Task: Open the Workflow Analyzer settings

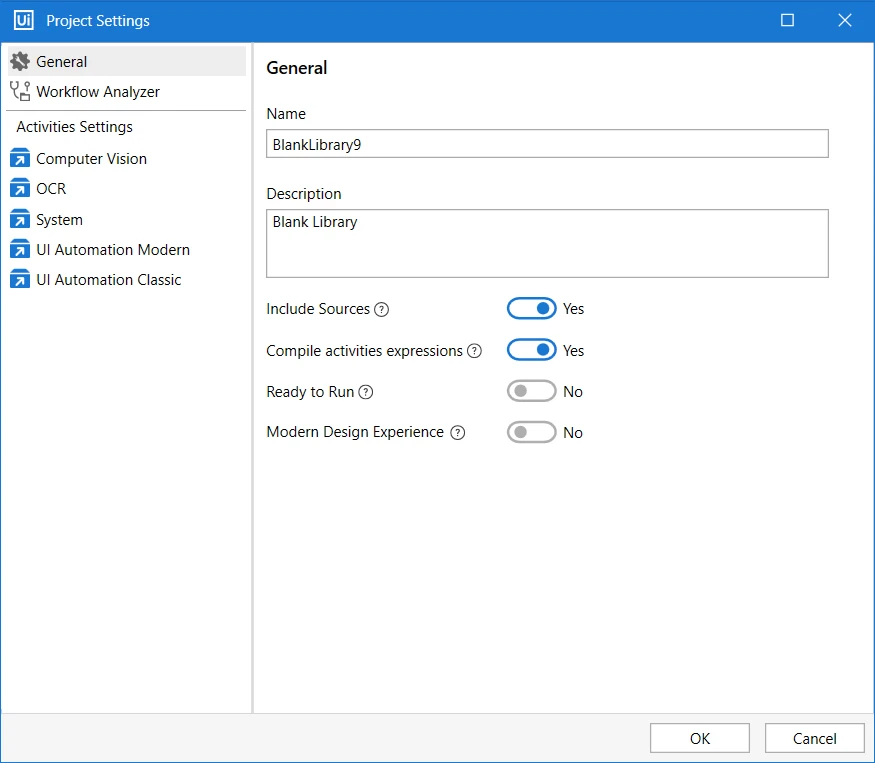Action: [x=127, y=92]
